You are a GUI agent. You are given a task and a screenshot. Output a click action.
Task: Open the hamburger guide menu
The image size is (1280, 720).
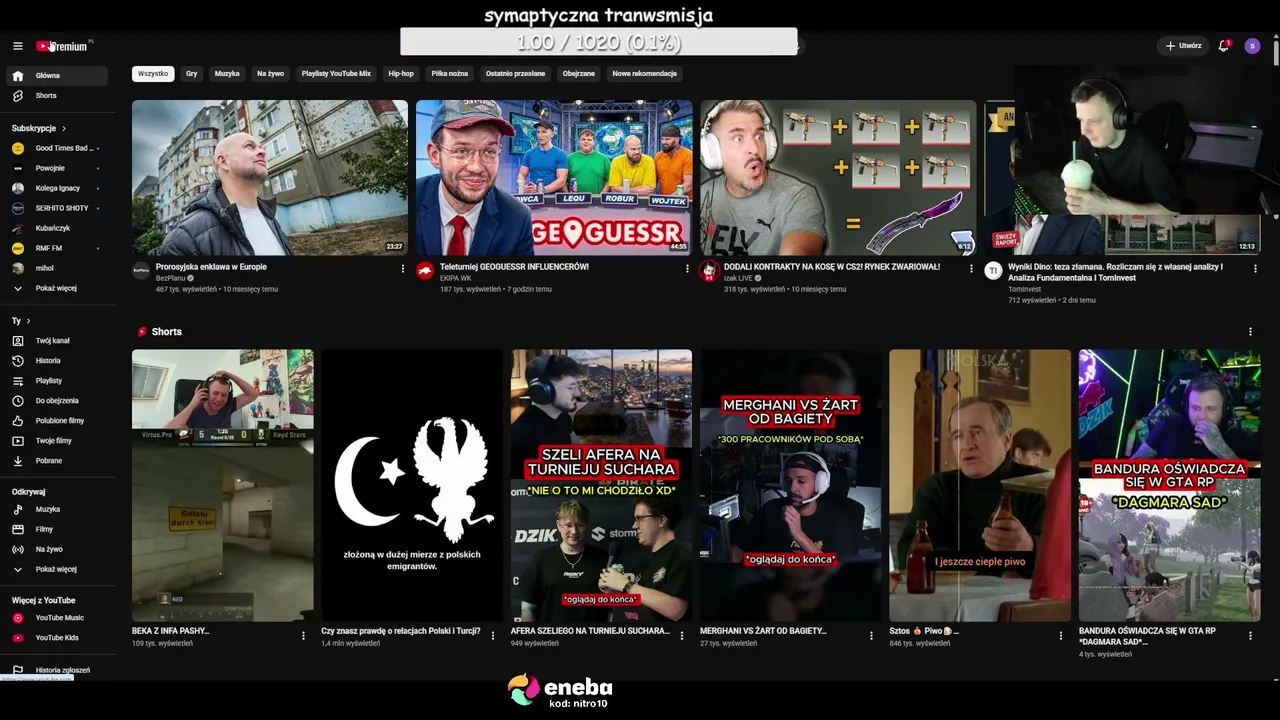(17, 46)
